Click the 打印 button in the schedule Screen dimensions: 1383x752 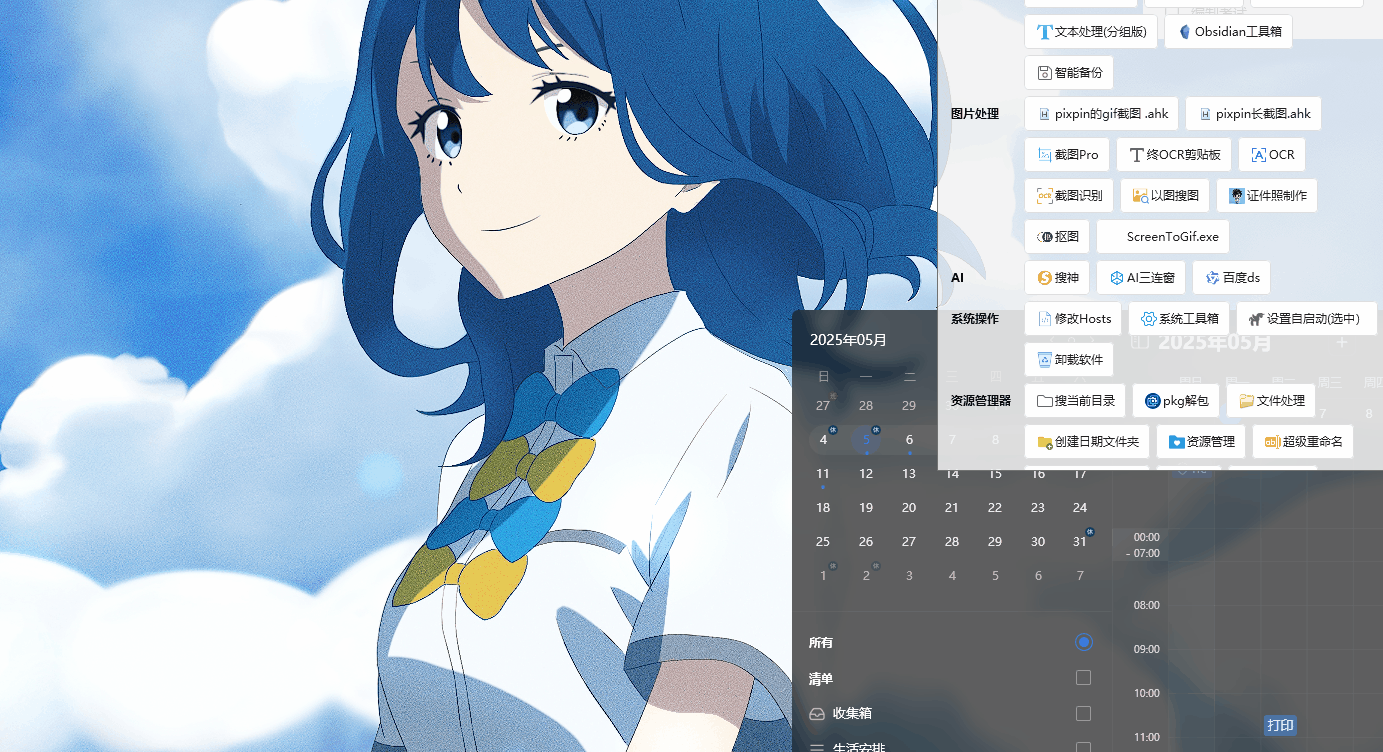[x=1280, y=726]
